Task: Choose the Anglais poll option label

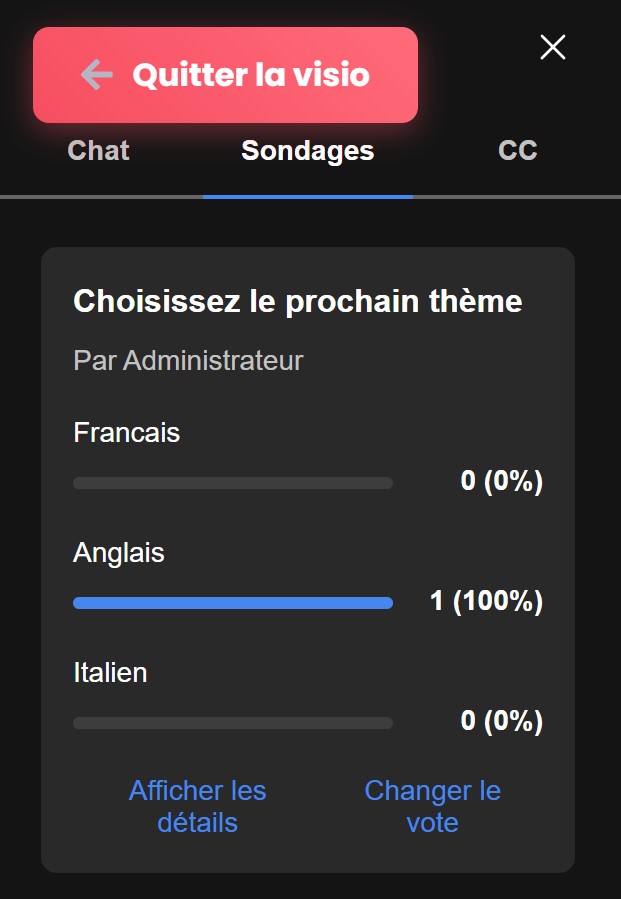Action: [119, 553]
